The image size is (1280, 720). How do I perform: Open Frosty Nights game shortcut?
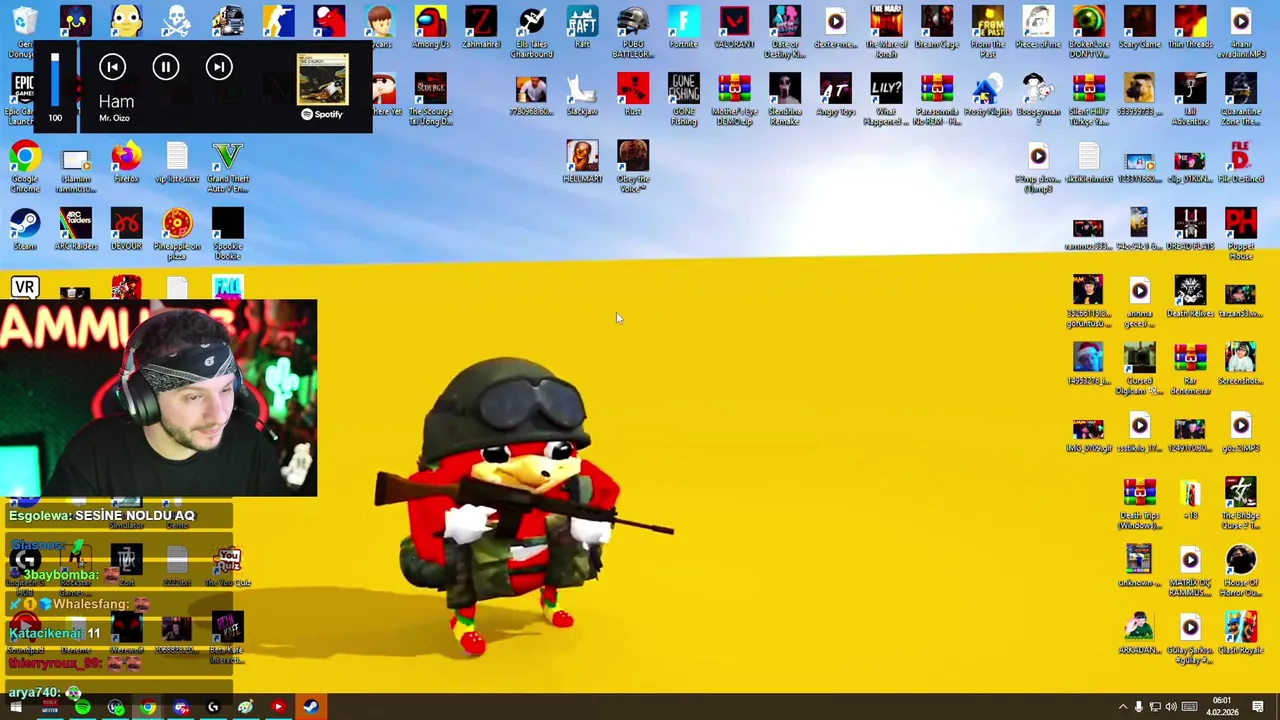click(x=988, y=94)
